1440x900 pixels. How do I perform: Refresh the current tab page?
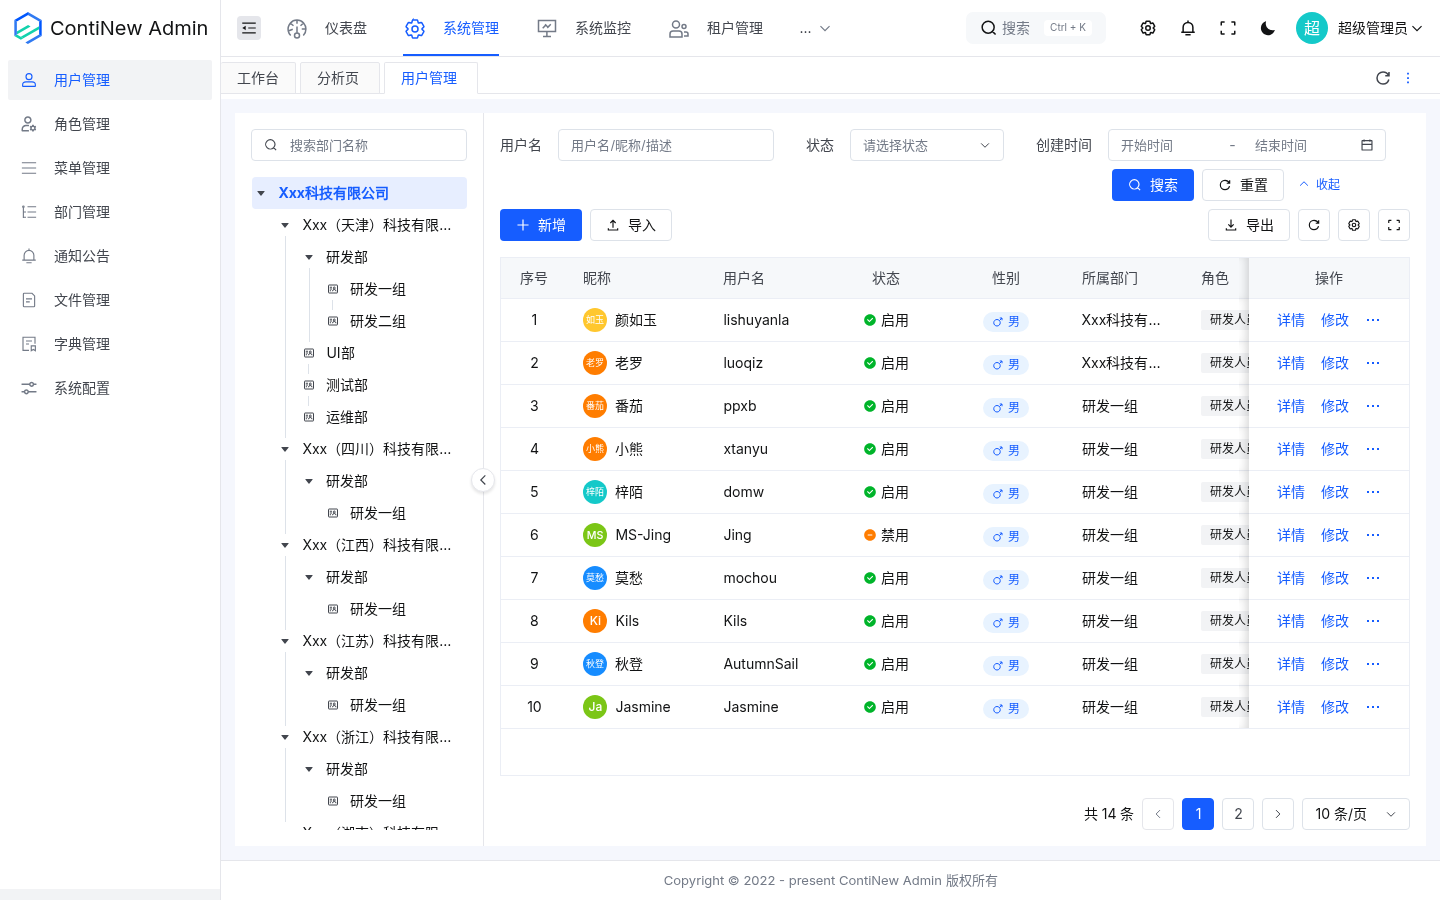(1383, 78)
